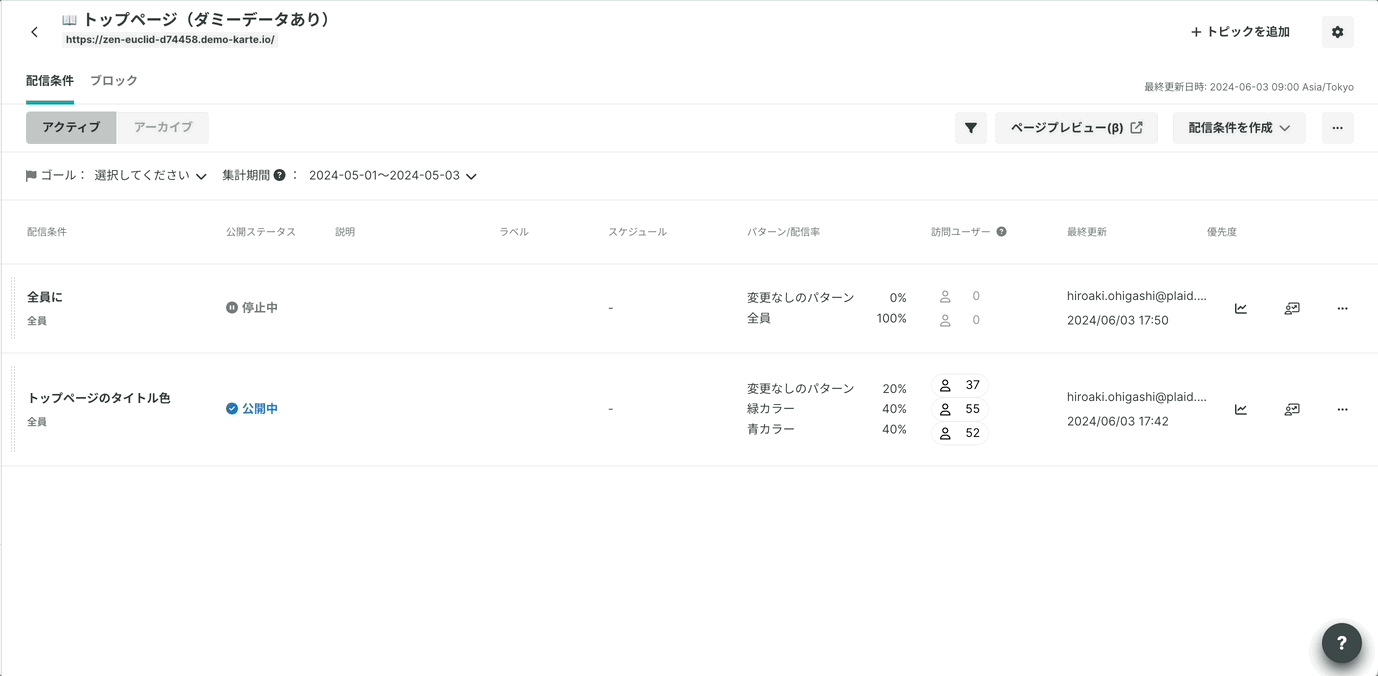This screenshot has height=676, width=1378.
Task: Click the drag handle of トップページのタイトル色 row
Action: point(13,409)
